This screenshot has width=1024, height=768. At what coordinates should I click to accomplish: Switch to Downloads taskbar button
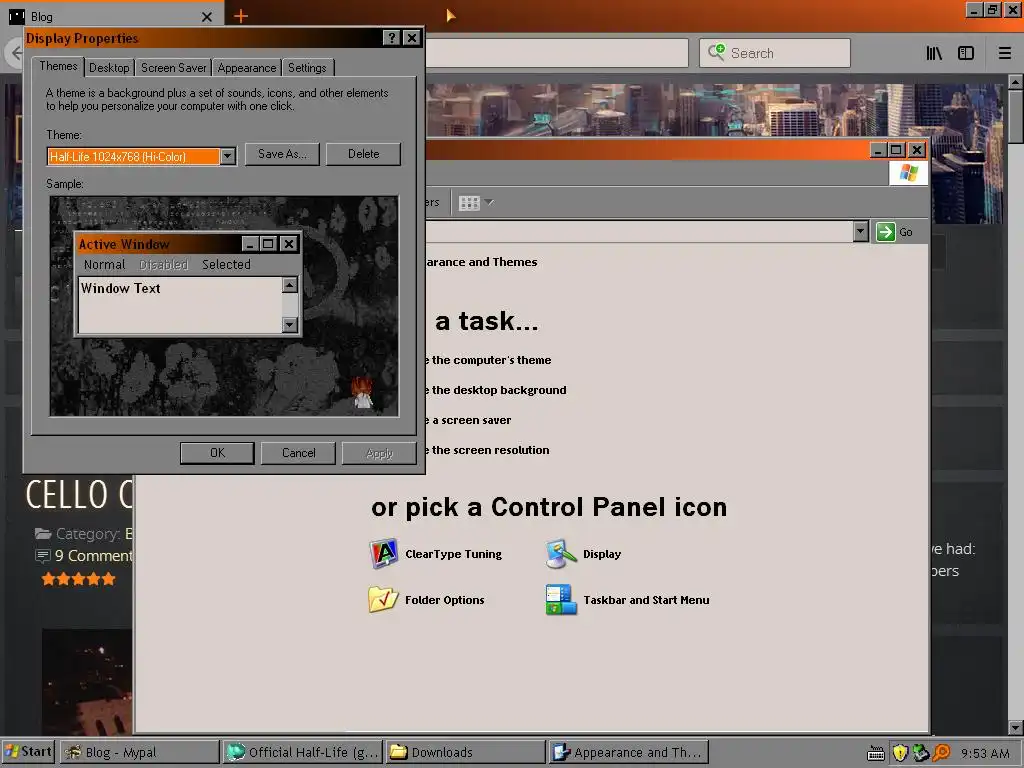coord(465,752)
